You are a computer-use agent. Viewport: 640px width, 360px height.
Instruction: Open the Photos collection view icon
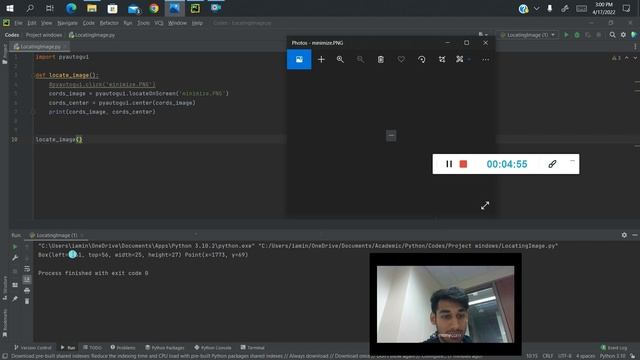[299, 60]
